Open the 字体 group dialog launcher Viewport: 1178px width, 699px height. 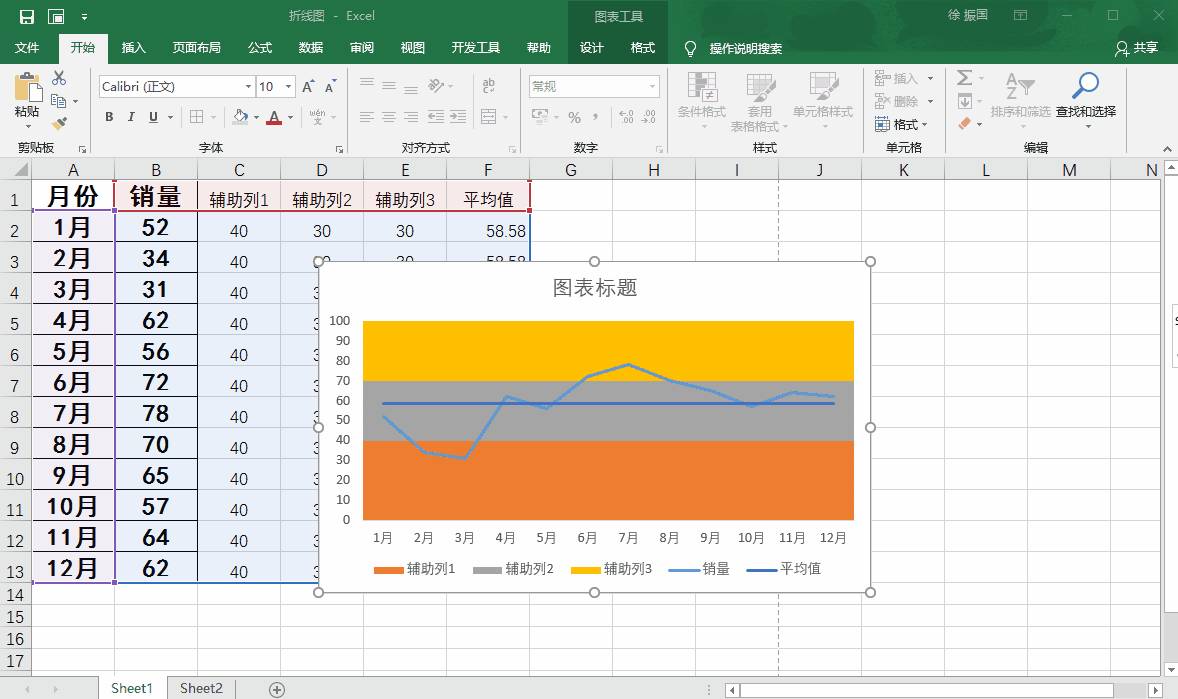coord(340,149)
